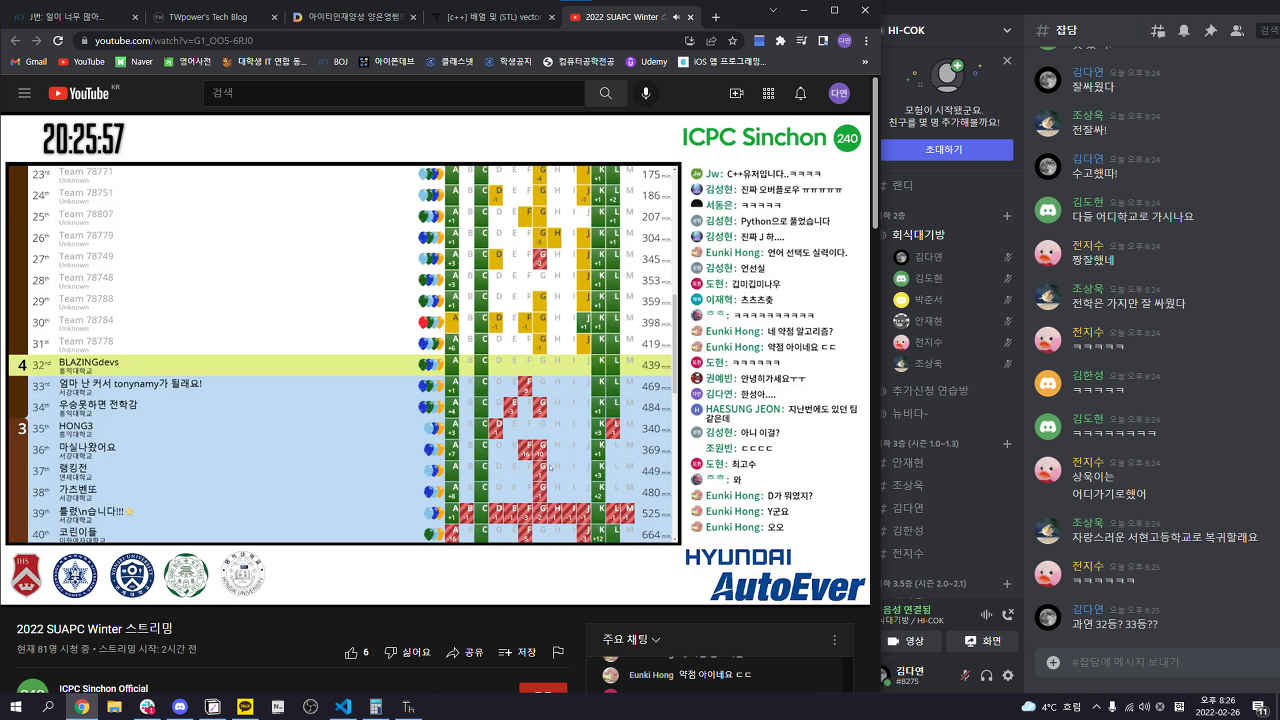The height and width of the screenshot is (720, 1280).
Task: Click the address bar URL
Action: point(174,41)
